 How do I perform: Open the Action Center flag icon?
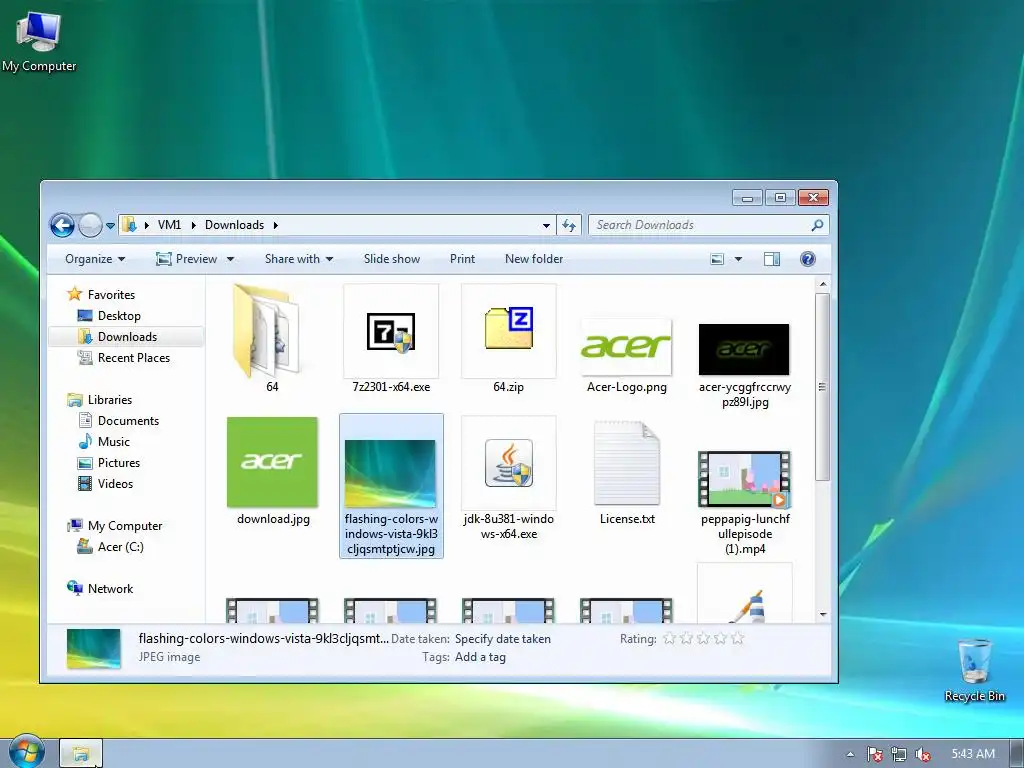874,754
